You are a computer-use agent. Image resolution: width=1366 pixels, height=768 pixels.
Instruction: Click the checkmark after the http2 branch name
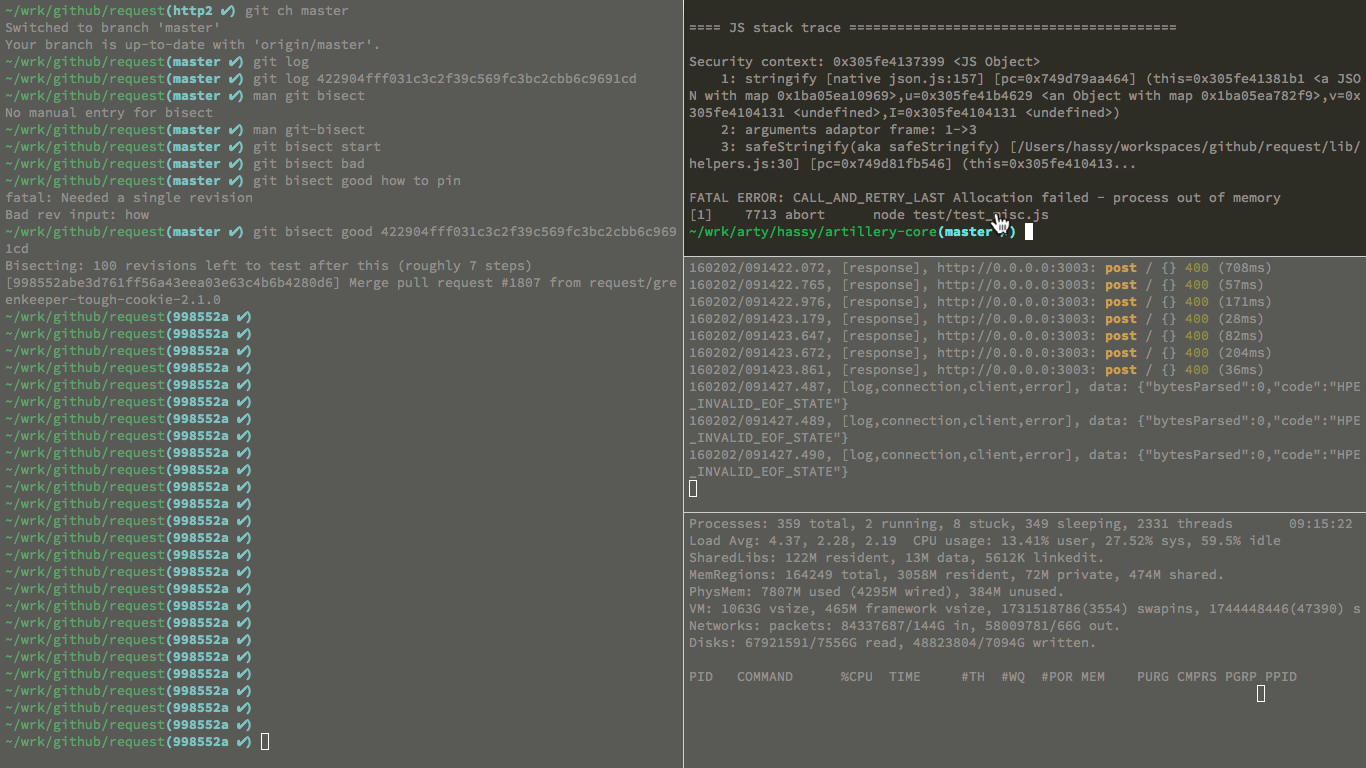point(227,11)
